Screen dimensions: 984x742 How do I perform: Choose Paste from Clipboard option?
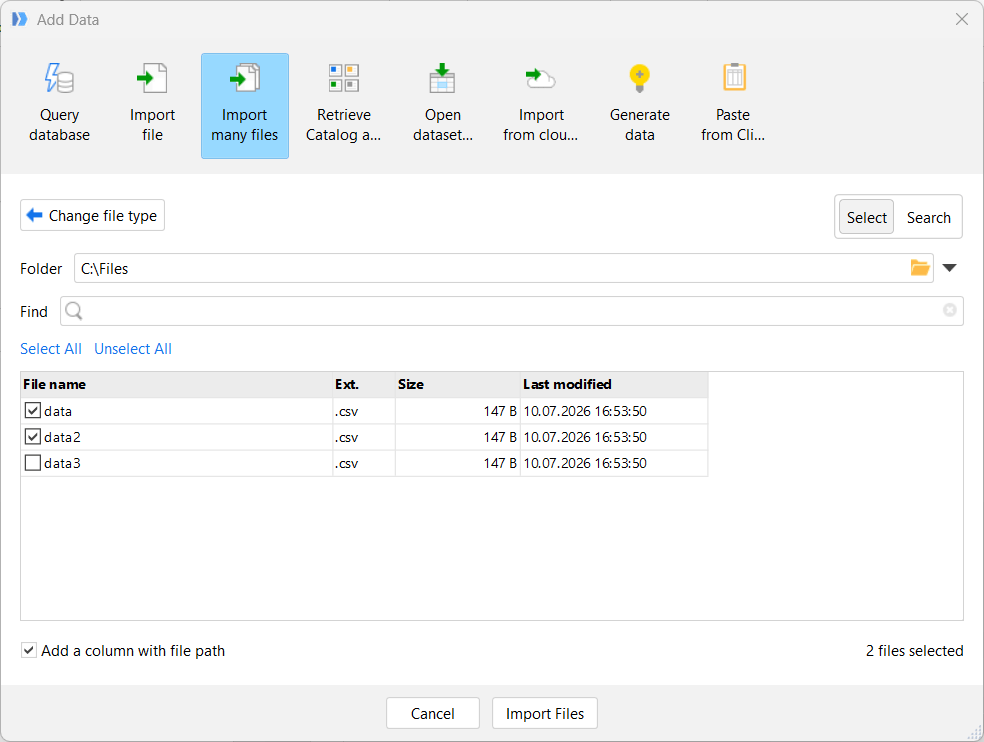point(732,105)
